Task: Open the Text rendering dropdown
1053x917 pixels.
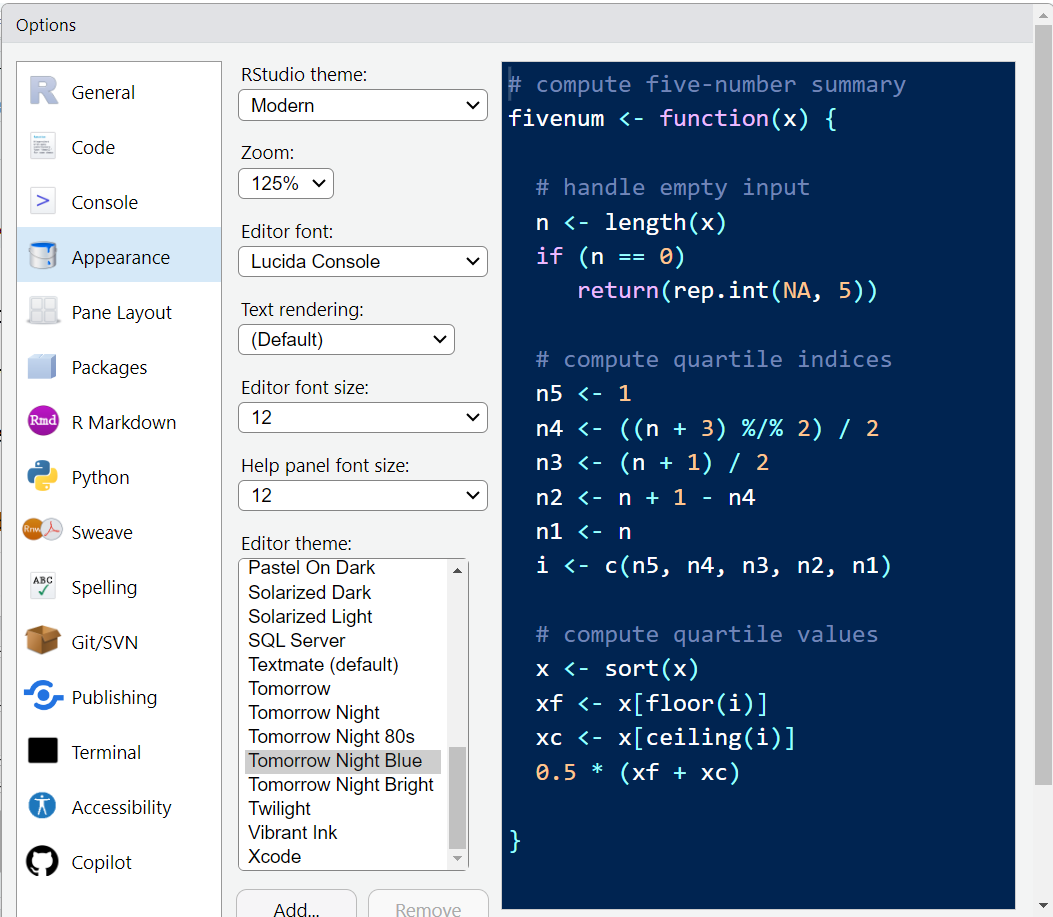Action: click(x=346, y=339)
